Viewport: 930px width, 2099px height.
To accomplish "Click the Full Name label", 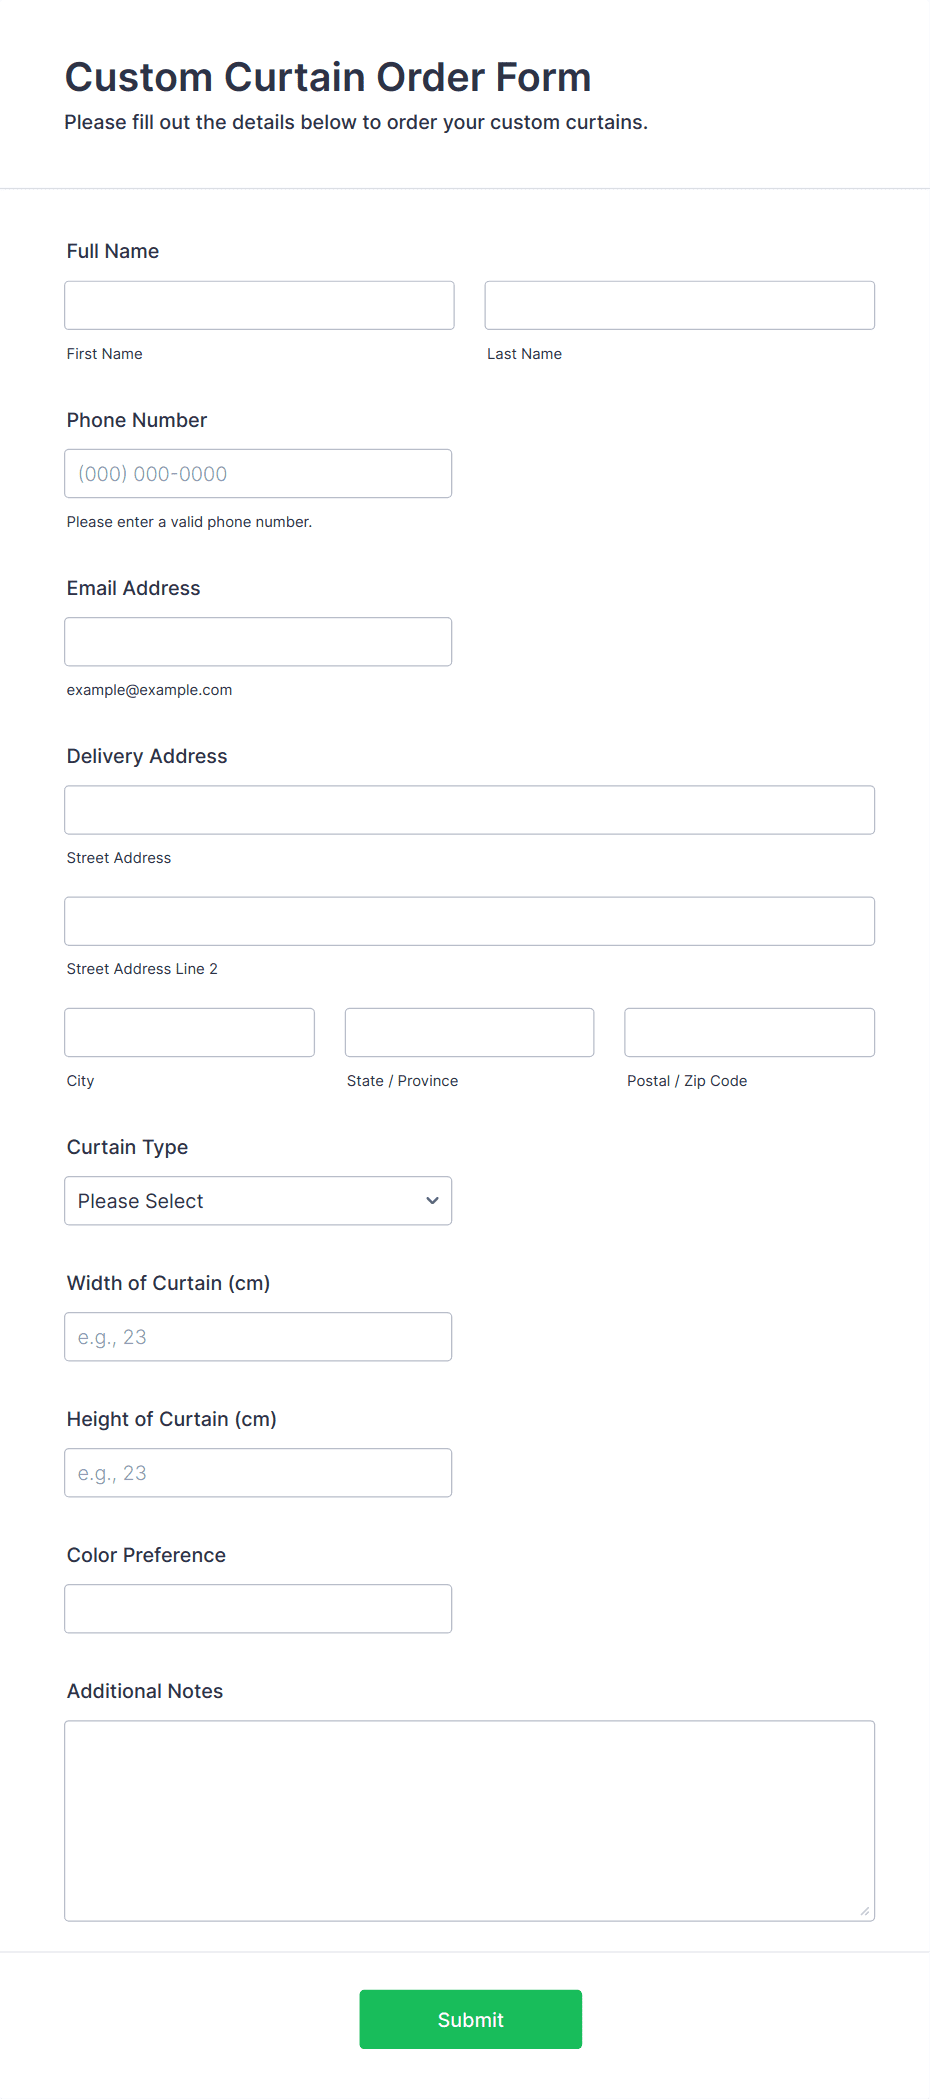I will [x=113, y=251].
